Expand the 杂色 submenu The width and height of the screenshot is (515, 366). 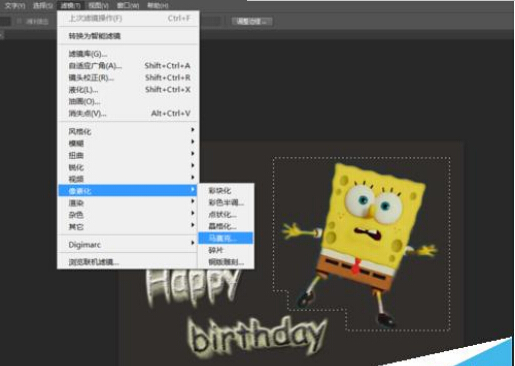(129, 215)
